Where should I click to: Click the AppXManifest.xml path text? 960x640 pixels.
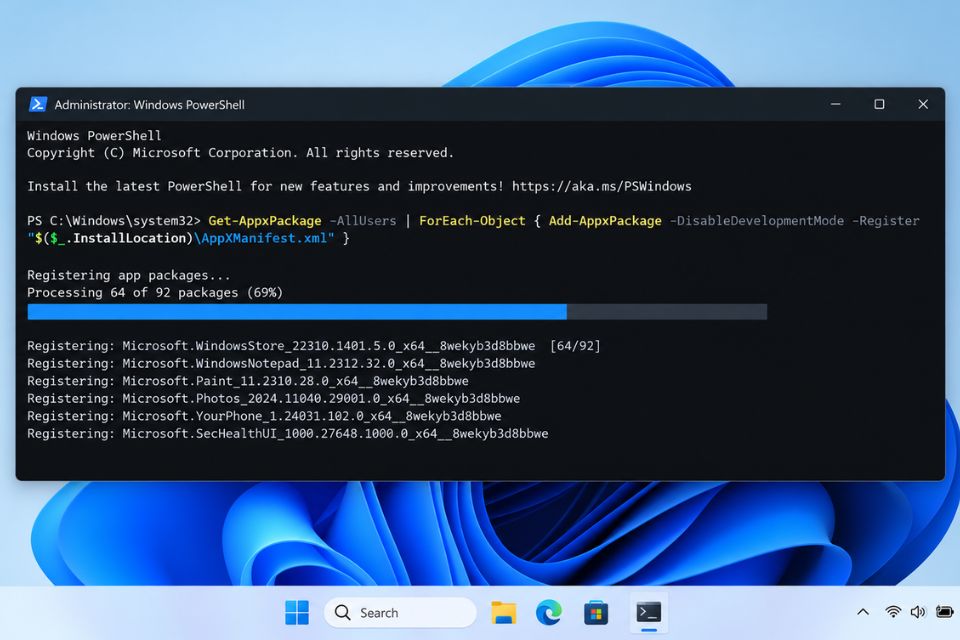264,238
